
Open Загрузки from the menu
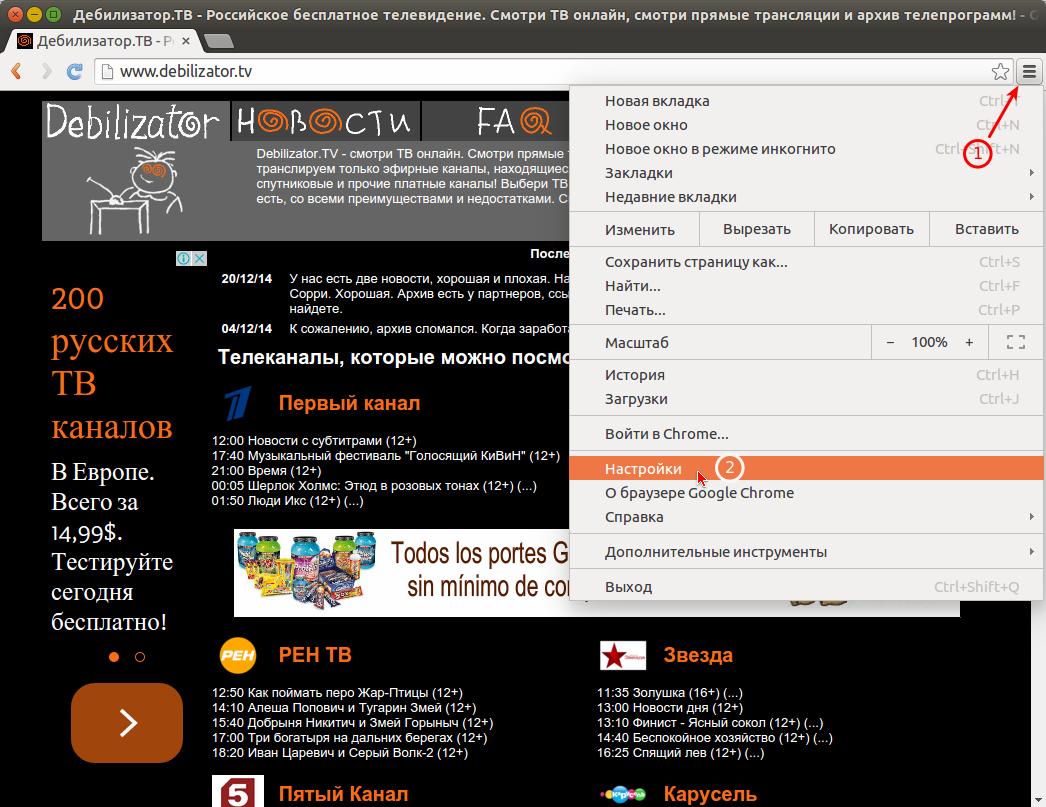point(806,399)
